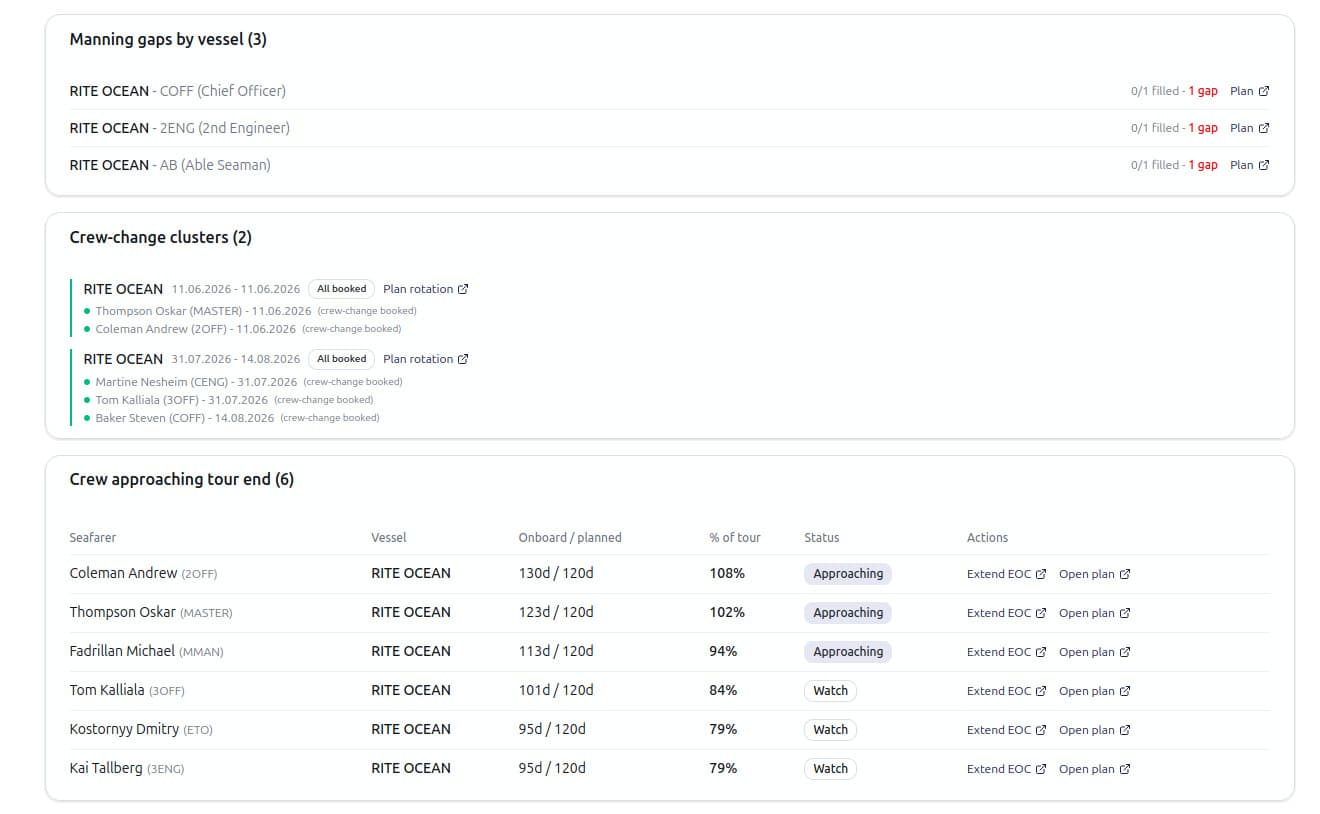Click Approaching status badge for Thompson Oskar
The width and height of the screenshot is (1320, 814).
click(848, 613)
